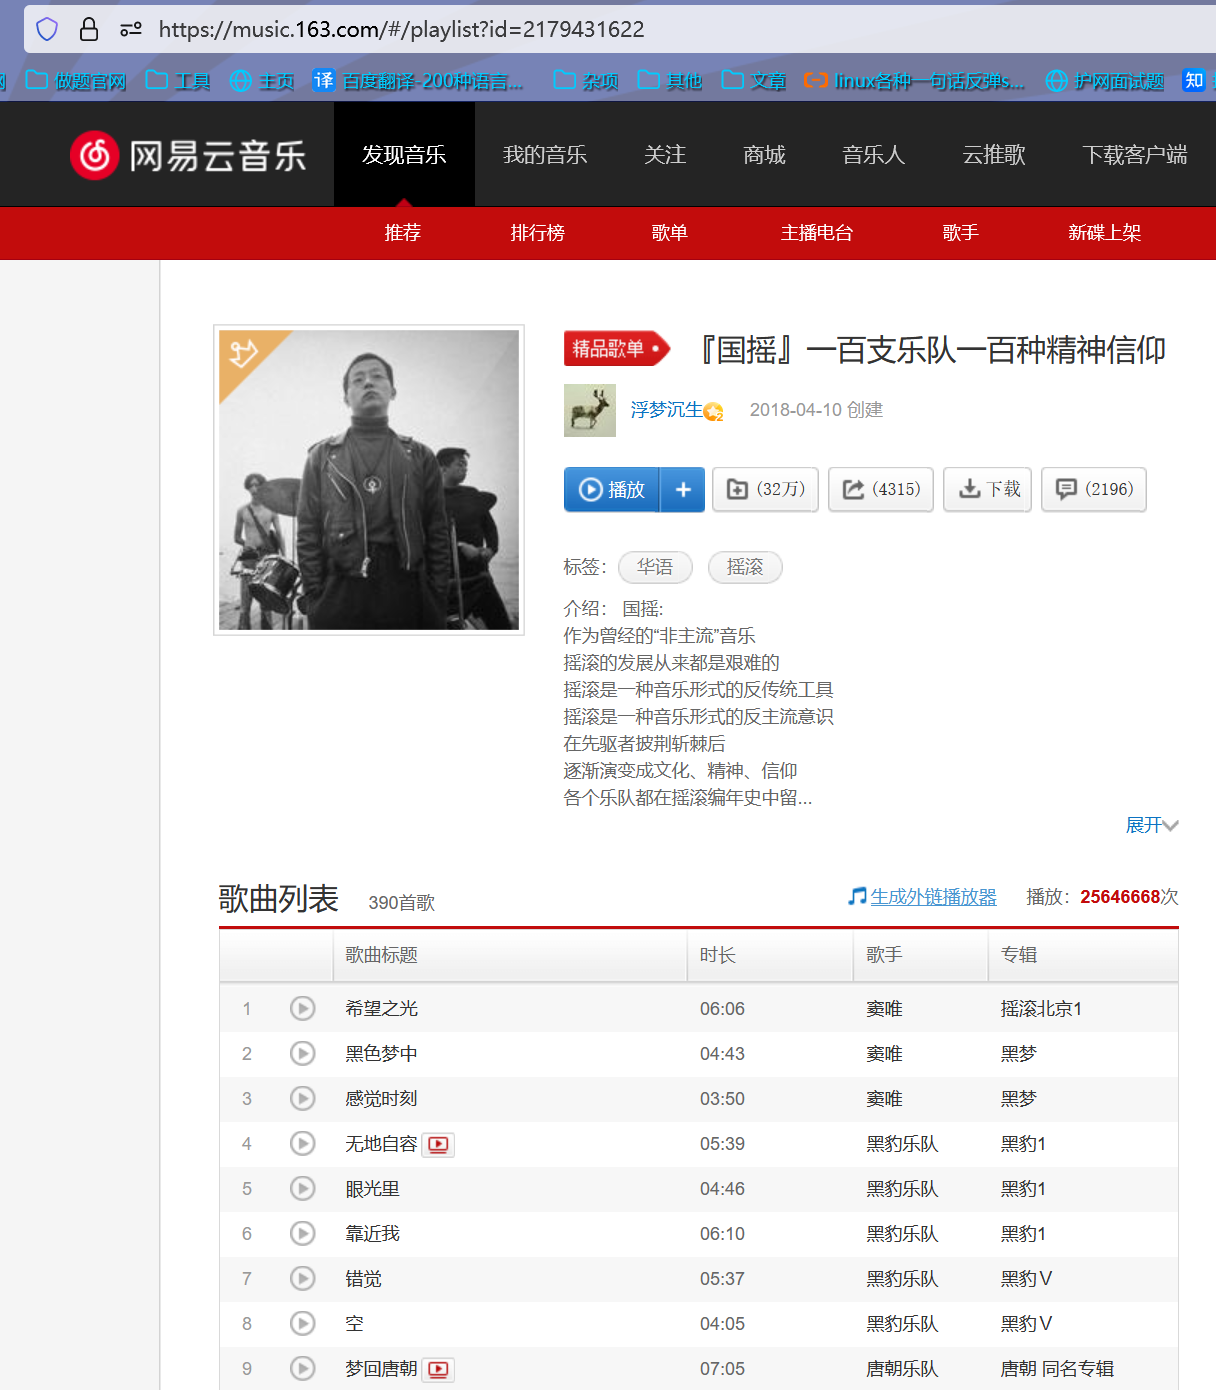The height and width of the screenshot is (1390, 1216).
Task: Play song 黑色梦中
Action: (303, 1053)
